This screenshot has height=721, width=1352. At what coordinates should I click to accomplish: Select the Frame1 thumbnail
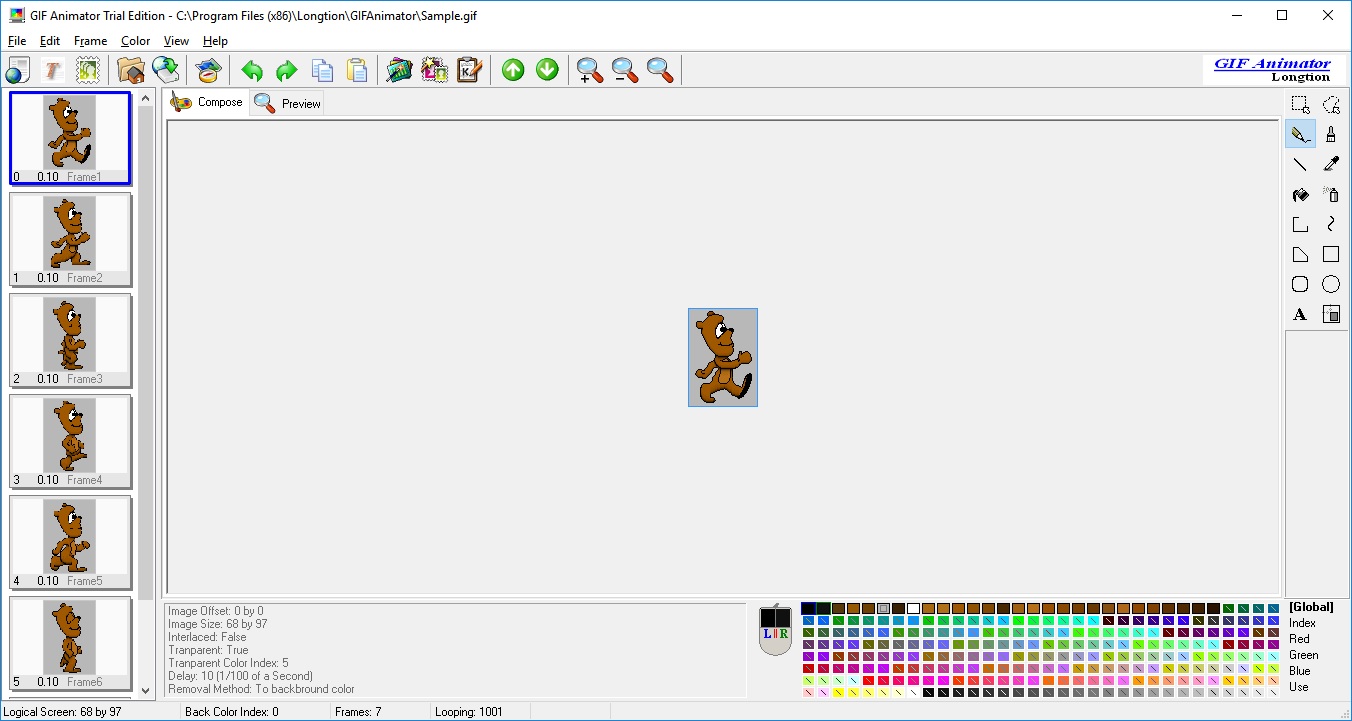pyautogui.click(x=70, y=138)
